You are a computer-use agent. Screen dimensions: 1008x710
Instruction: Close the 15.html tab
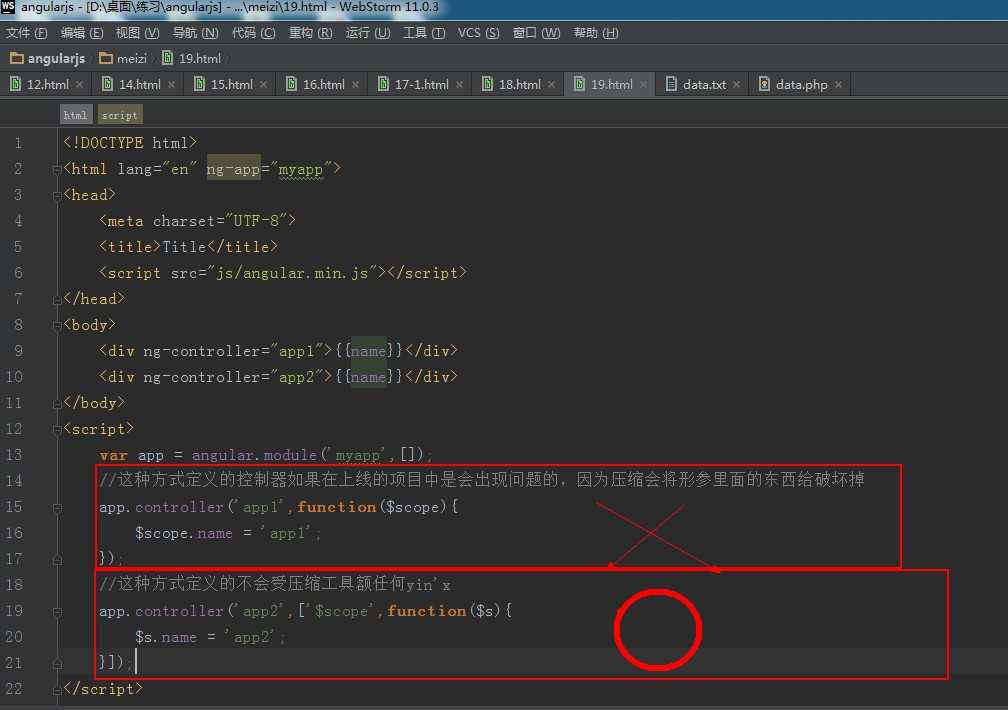point(264,84)
